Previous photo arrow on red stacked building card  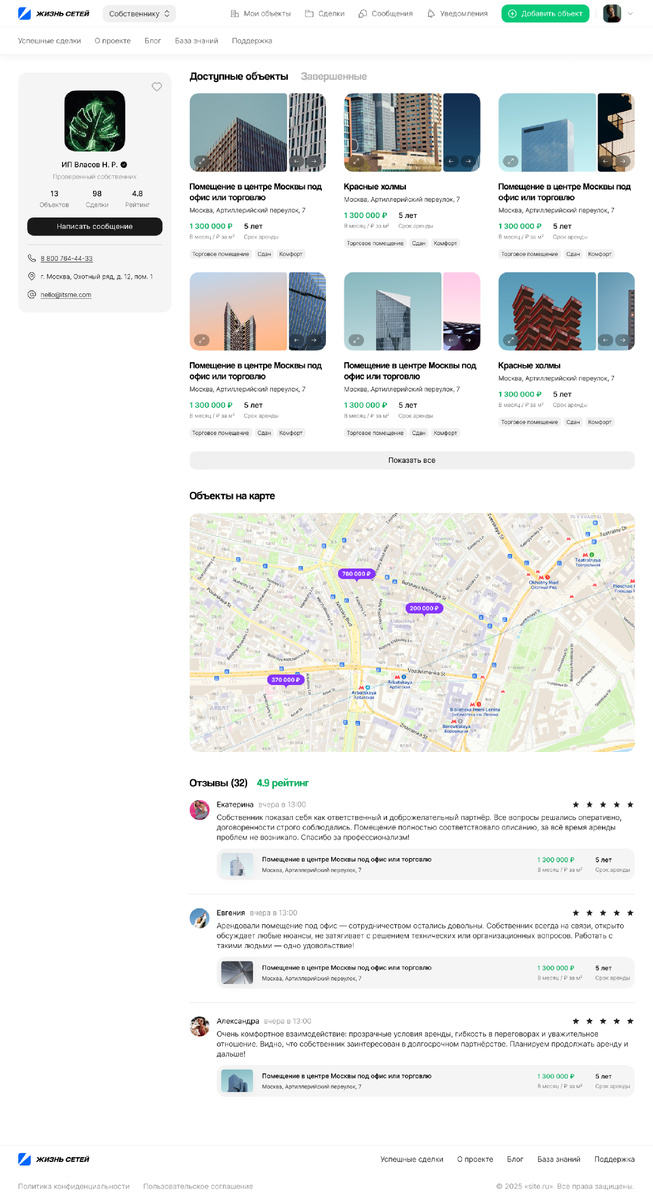click(606, 340)
